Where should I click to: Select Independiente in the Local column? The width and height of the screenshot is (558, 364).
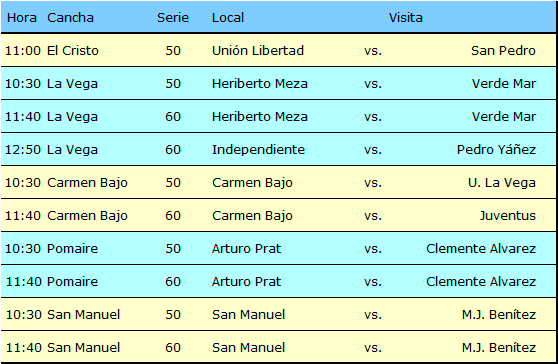tap(258, 149)
